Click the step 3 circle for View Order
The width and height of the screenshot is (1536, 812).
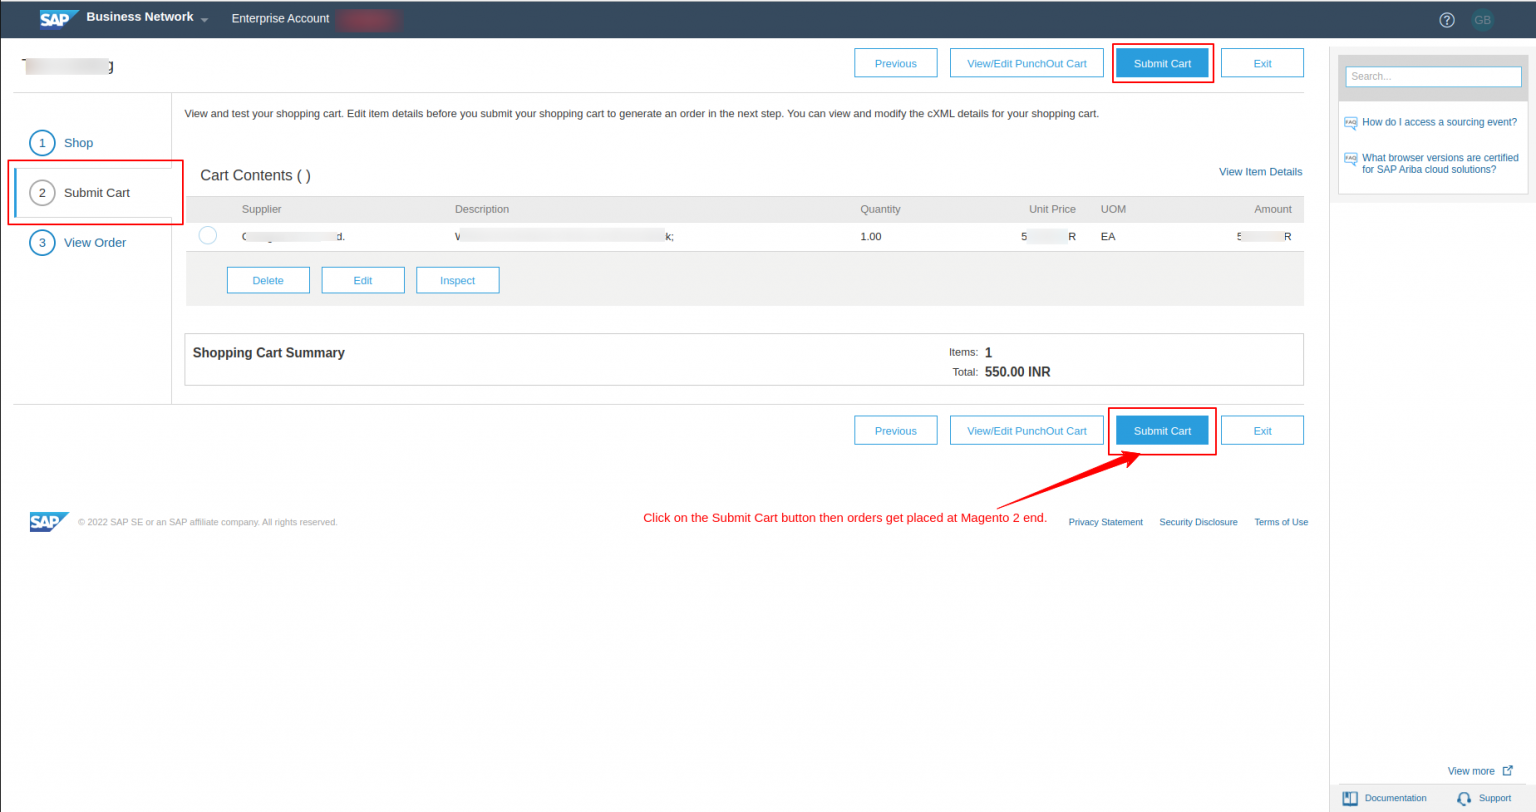pyautogui.click(x=42, y=243)
